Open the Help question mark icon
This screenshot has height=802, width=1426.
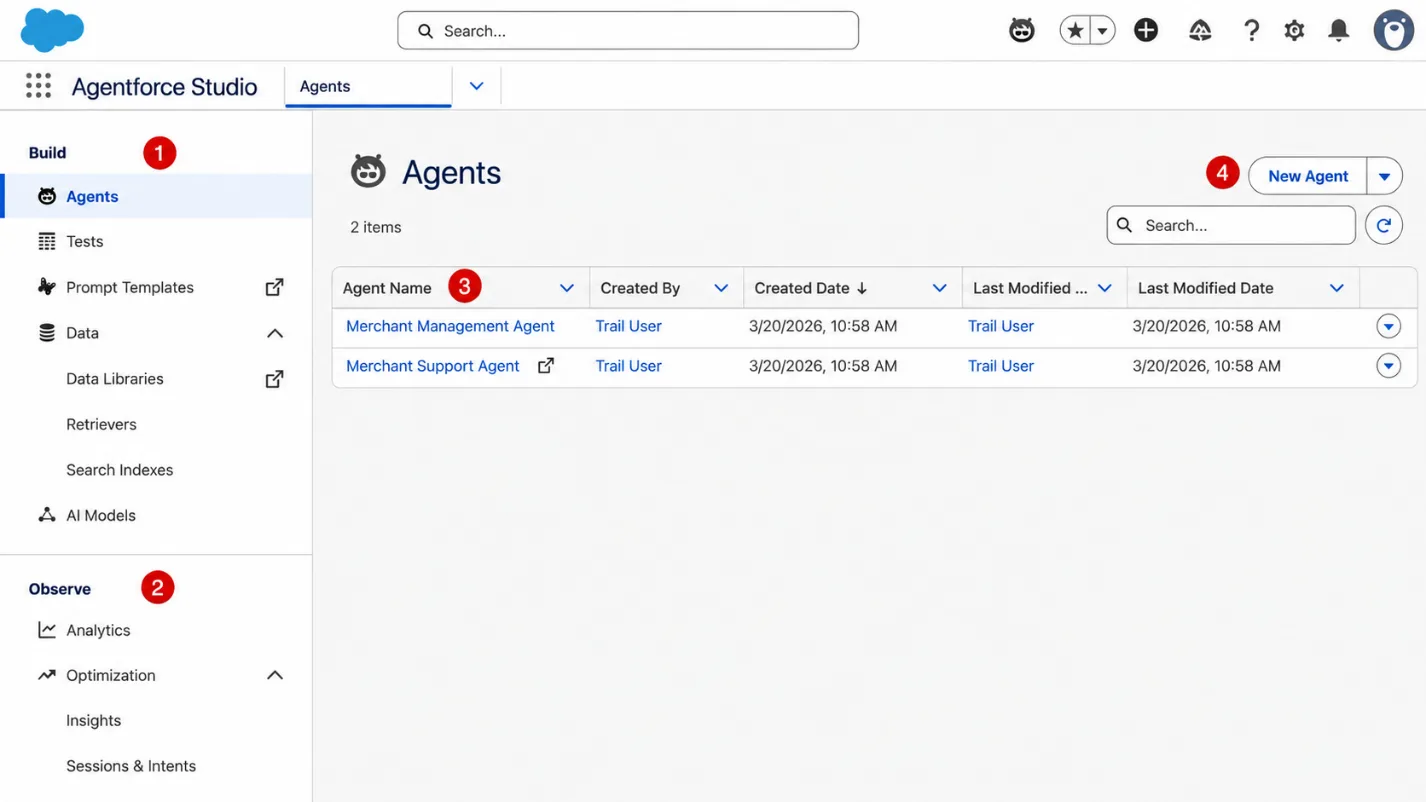click(1251, 31)
